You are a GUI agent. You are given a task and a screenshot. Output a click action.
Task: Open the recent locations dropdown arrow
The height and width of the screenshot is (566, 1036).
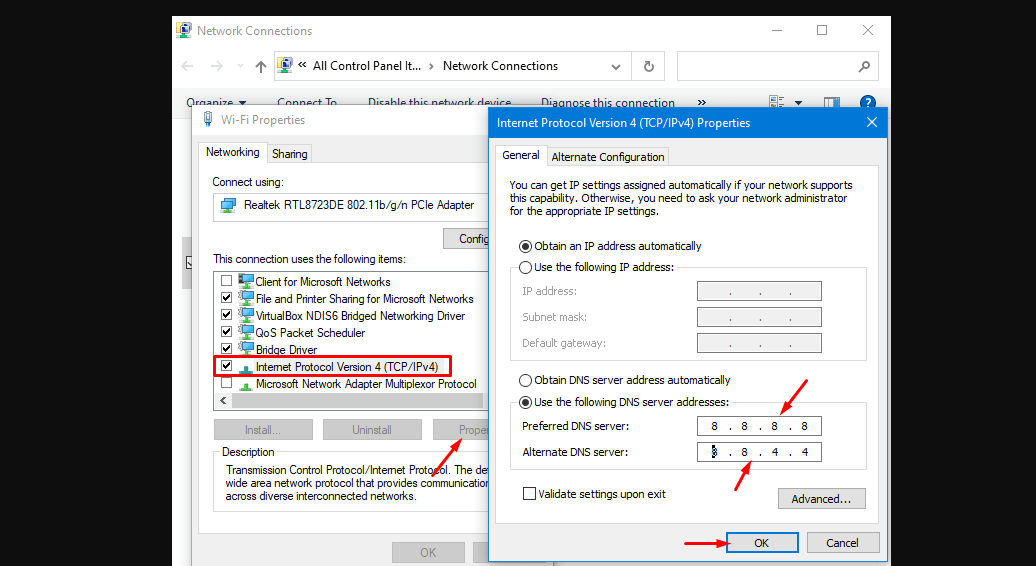click(240, 66)
